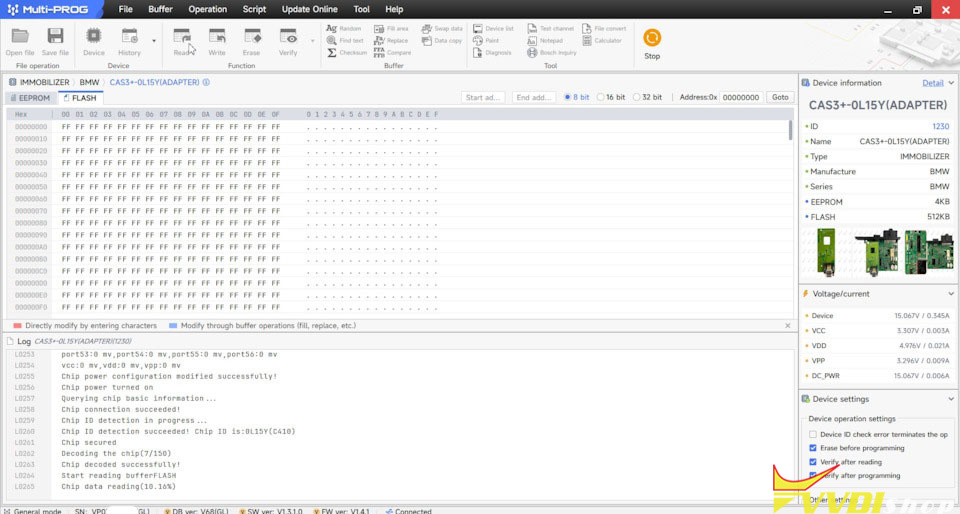Click the Fill area tool
The image size is (960, 514).
(391, 29)
